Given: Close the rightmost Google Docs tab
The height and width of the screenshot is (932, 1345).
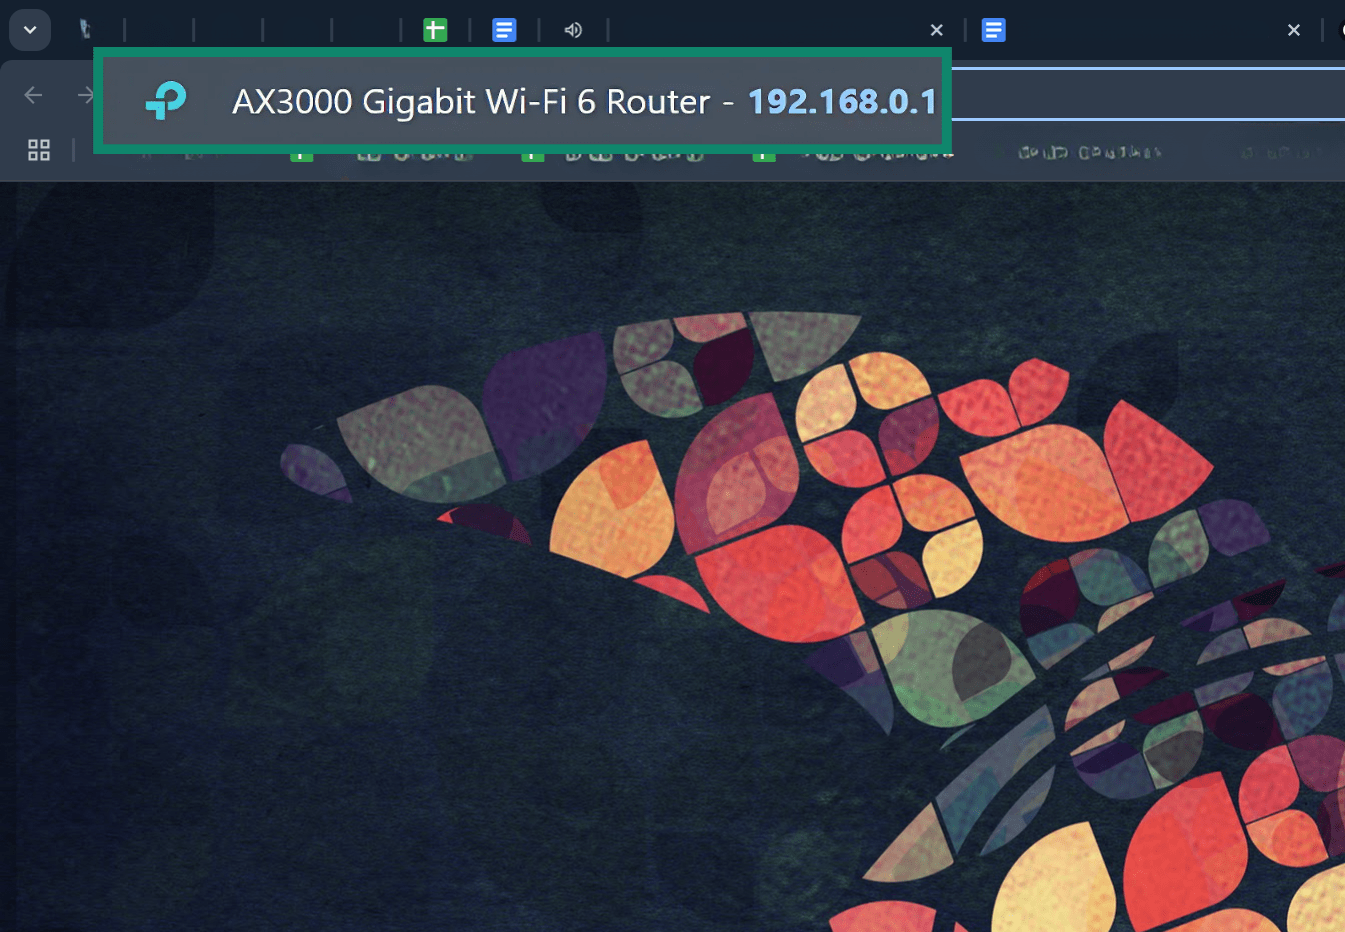Looking at the screenshot, I should coord(1293,30).
